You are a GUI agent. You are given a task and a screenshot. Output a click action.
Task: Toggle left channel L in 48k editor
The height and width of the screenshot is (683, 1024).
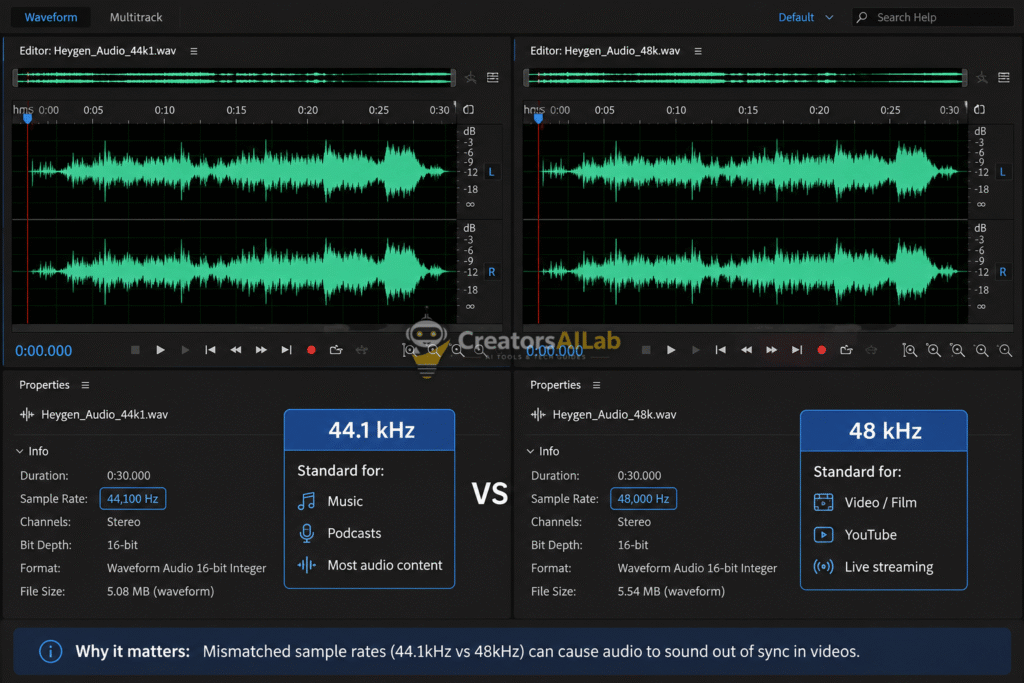[x=1002, y=172]
